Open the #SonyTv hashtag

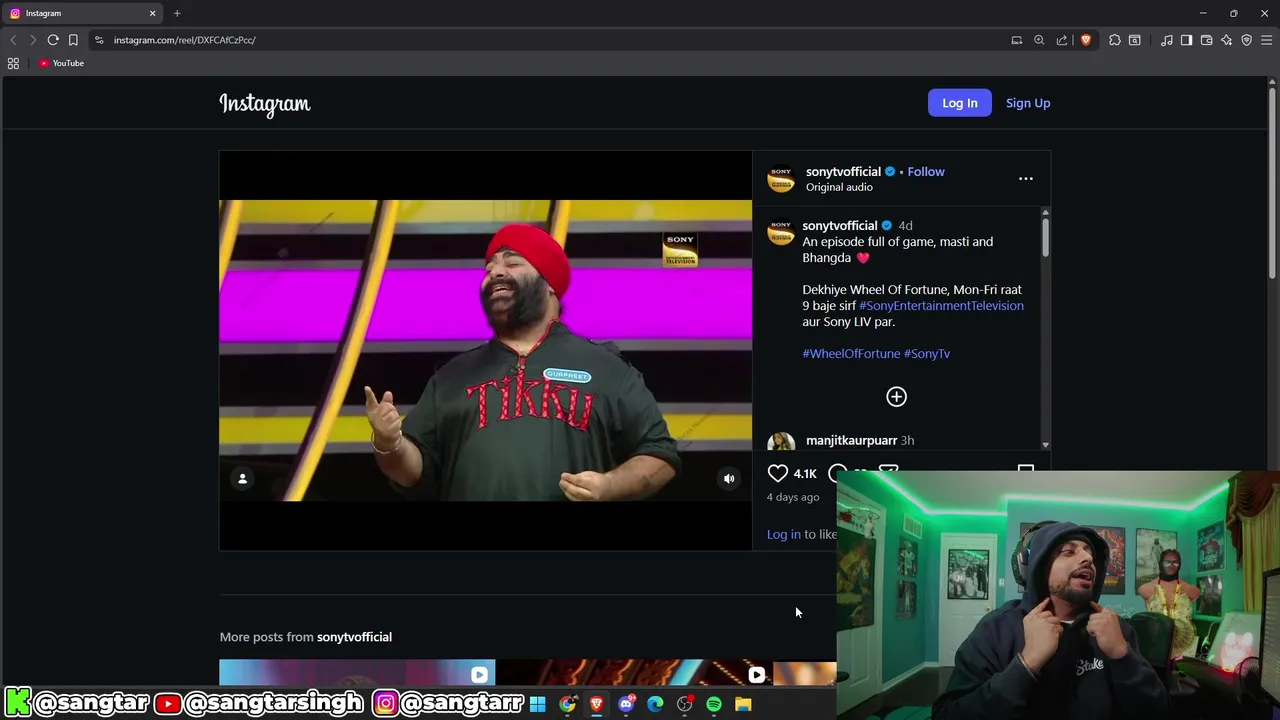click(x=927, y=353)
